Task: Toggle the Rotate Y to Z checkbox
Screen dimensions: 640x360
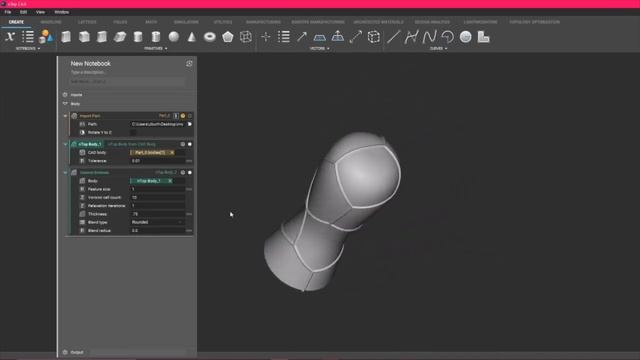Action: point(133,132)
